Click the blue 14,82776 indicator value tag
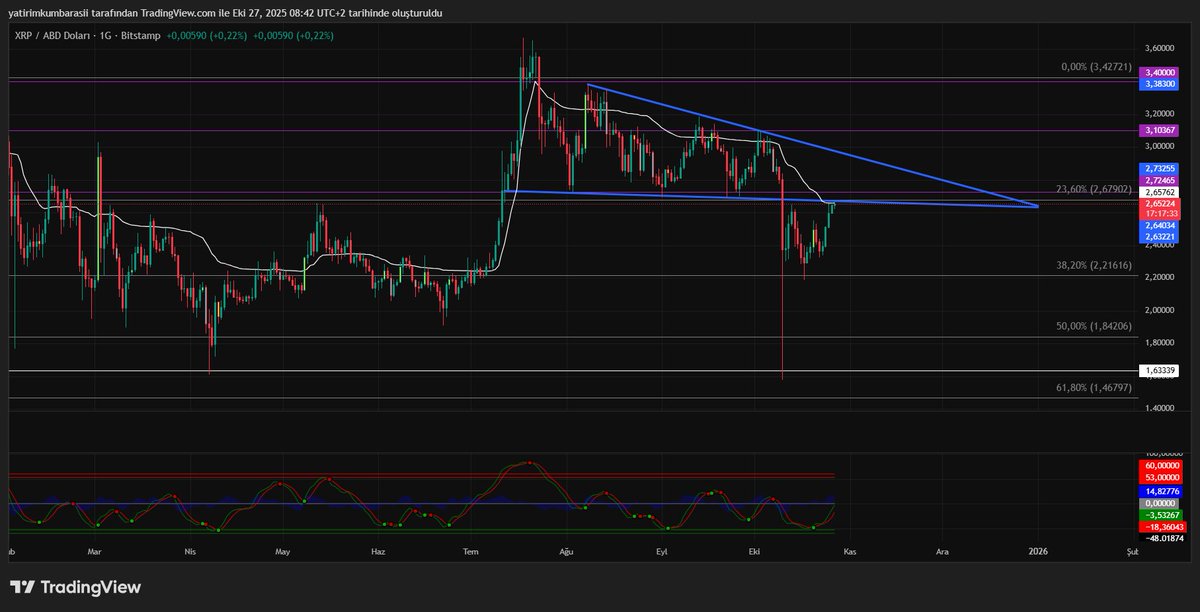This screenshot has width=1200, height=612. (1161, 492)
